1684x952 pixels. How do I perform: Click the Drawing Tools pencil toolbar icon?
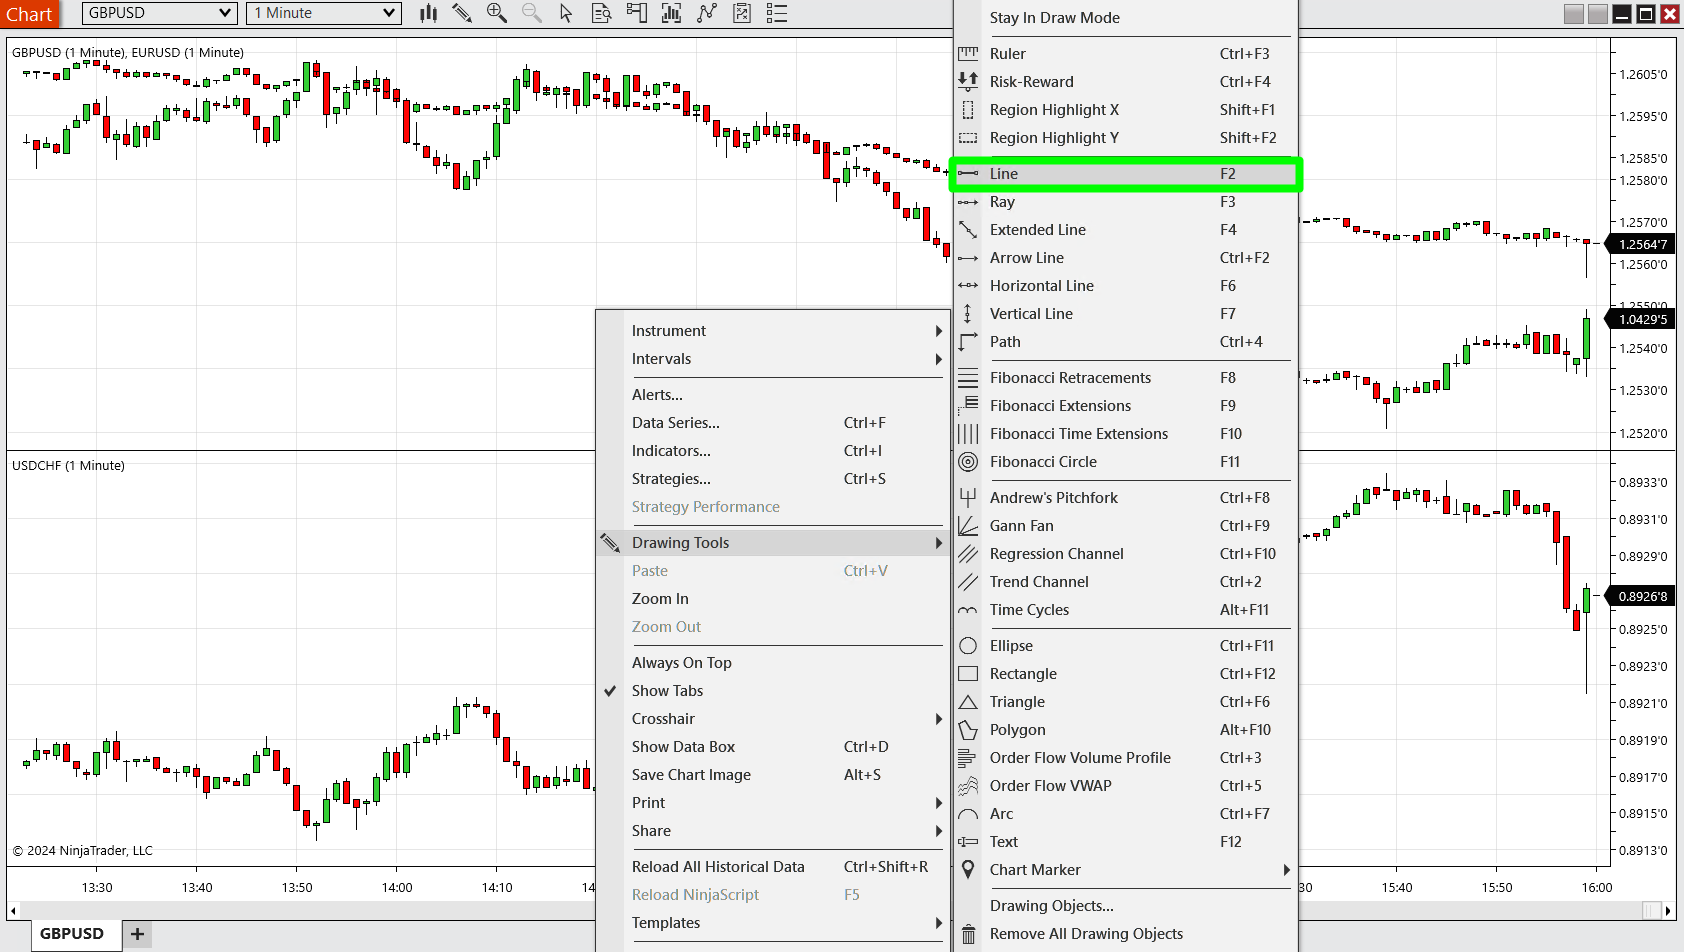click(461, 13)
